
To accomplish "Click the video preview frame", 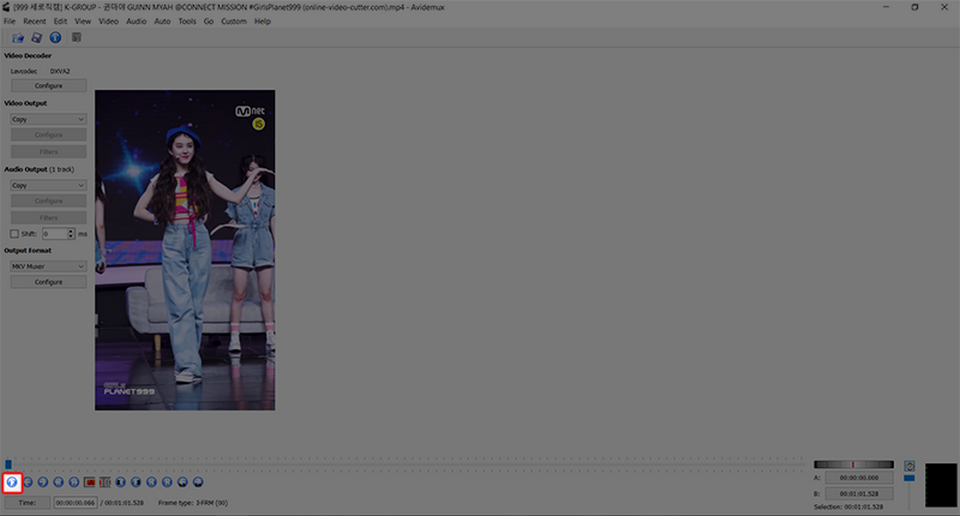I will tap(185, 250).
